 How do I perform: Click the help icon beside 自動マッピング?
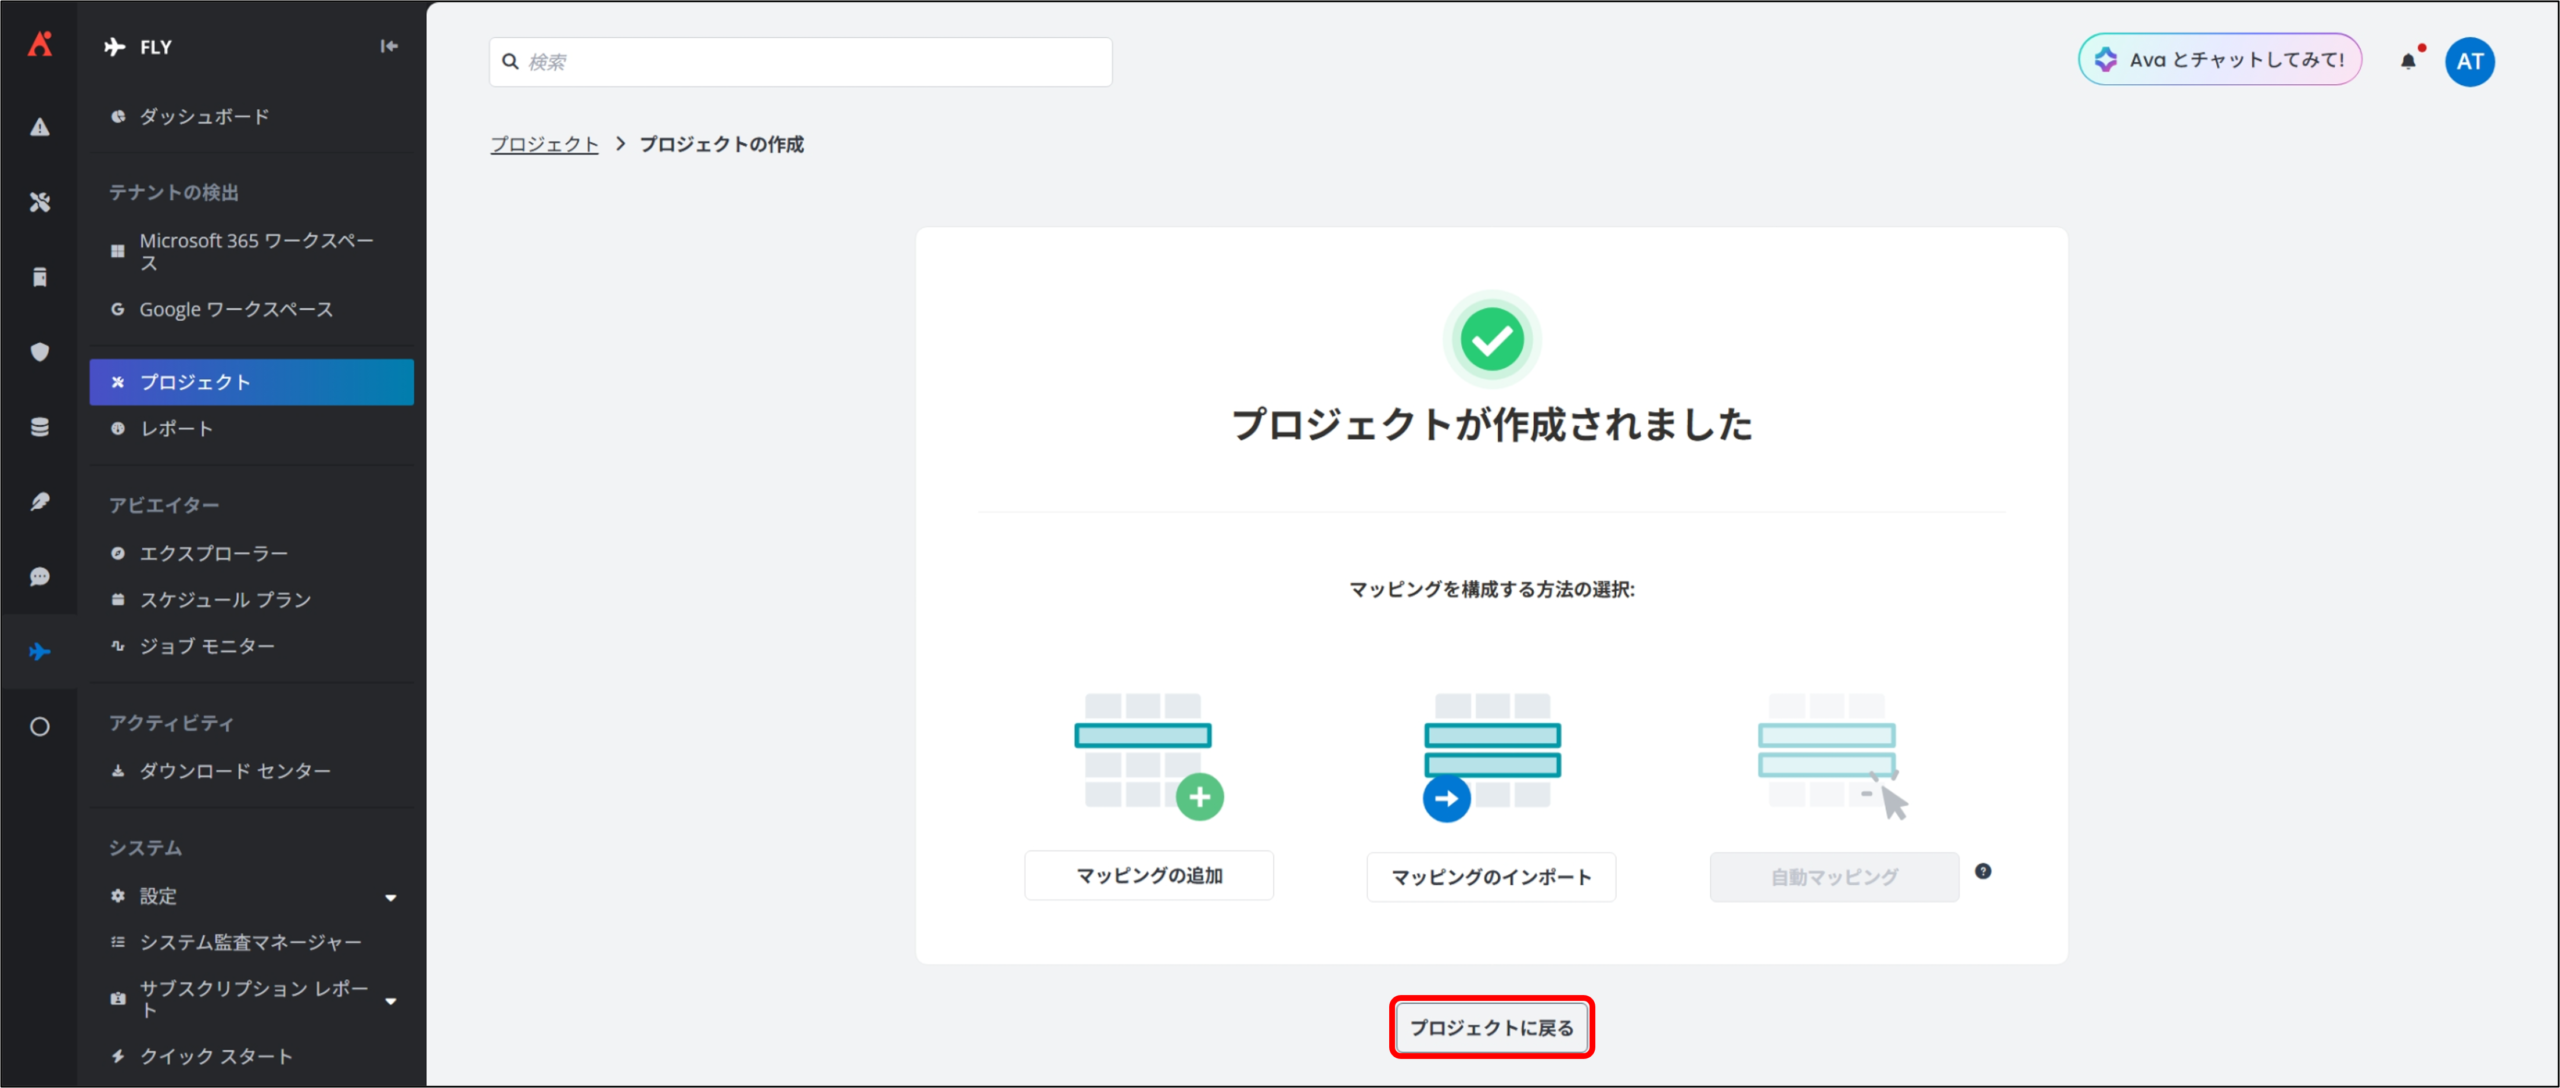(x=1983, y=871)
